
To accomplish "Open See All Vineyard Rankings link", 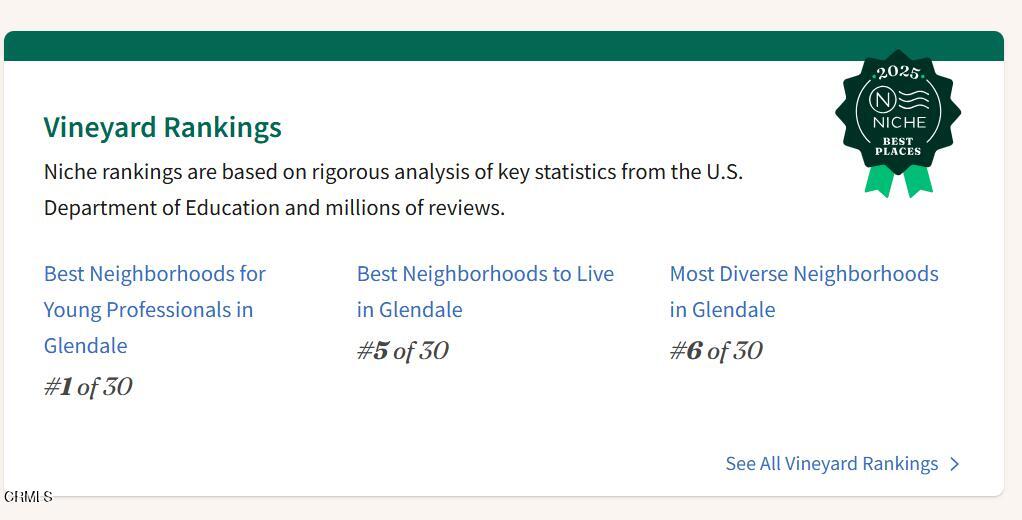I will click(x=831, y=464).
